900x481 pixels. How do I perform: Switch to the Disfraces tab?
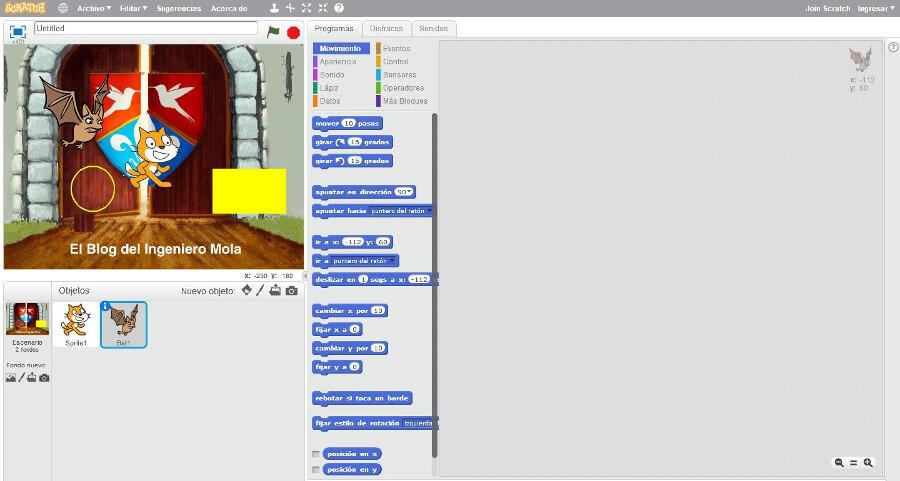pyautogui.click(x=386, y=29)
